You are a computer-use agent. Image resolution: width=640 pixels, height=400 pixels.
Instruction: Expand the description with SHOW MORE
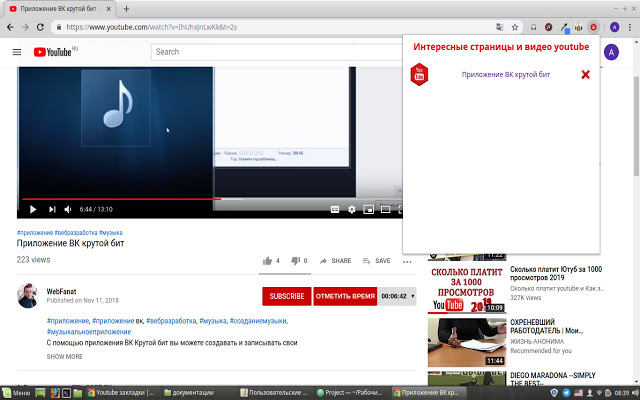65,356
